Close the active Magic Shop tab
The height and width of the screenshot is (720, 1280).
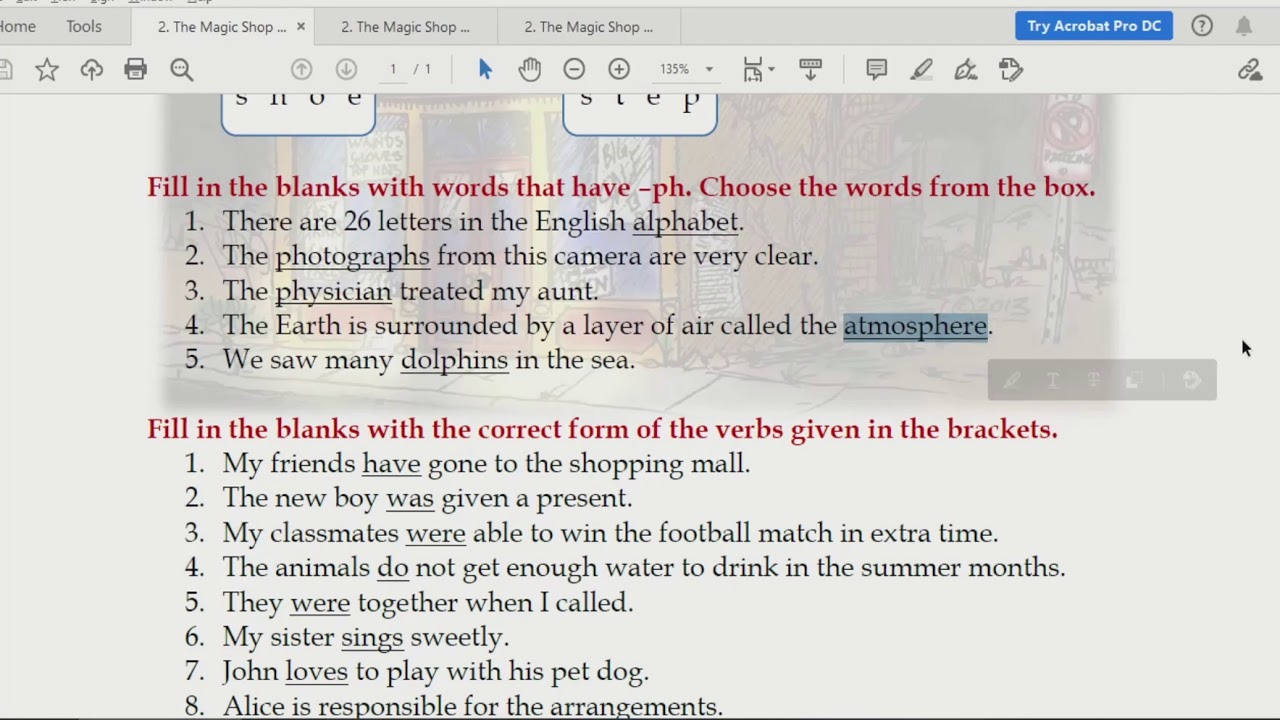(301, 27)
